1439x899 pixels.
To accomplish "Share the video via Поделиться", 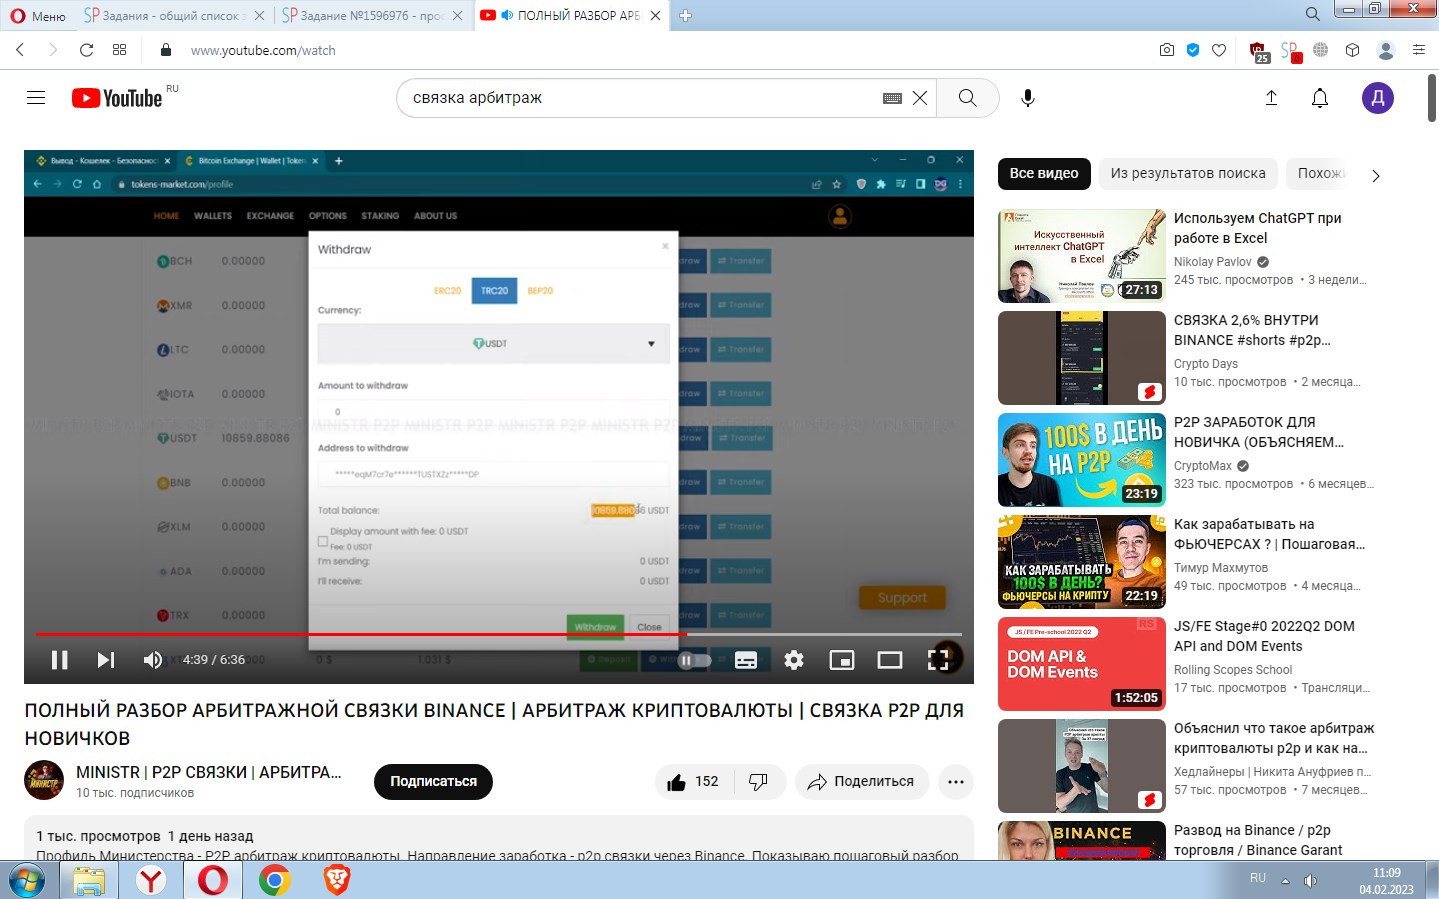I will pyautogui.click(x=861, y=782).
